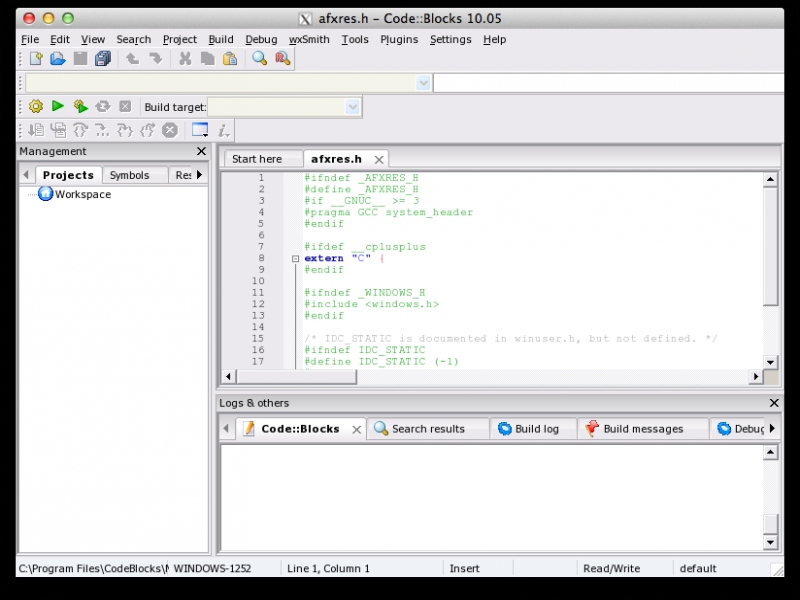The height and width of the screenshot is (600, 800).
Task: Expand the code completion dropdown arrow
Action: point(423,83)
